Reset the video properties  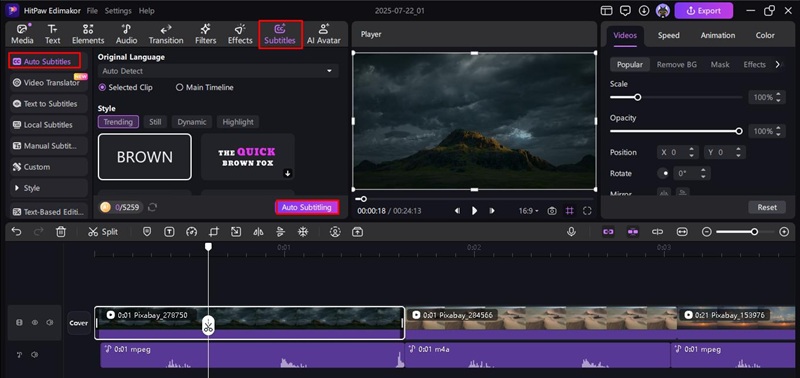click(x=767, y=207)
